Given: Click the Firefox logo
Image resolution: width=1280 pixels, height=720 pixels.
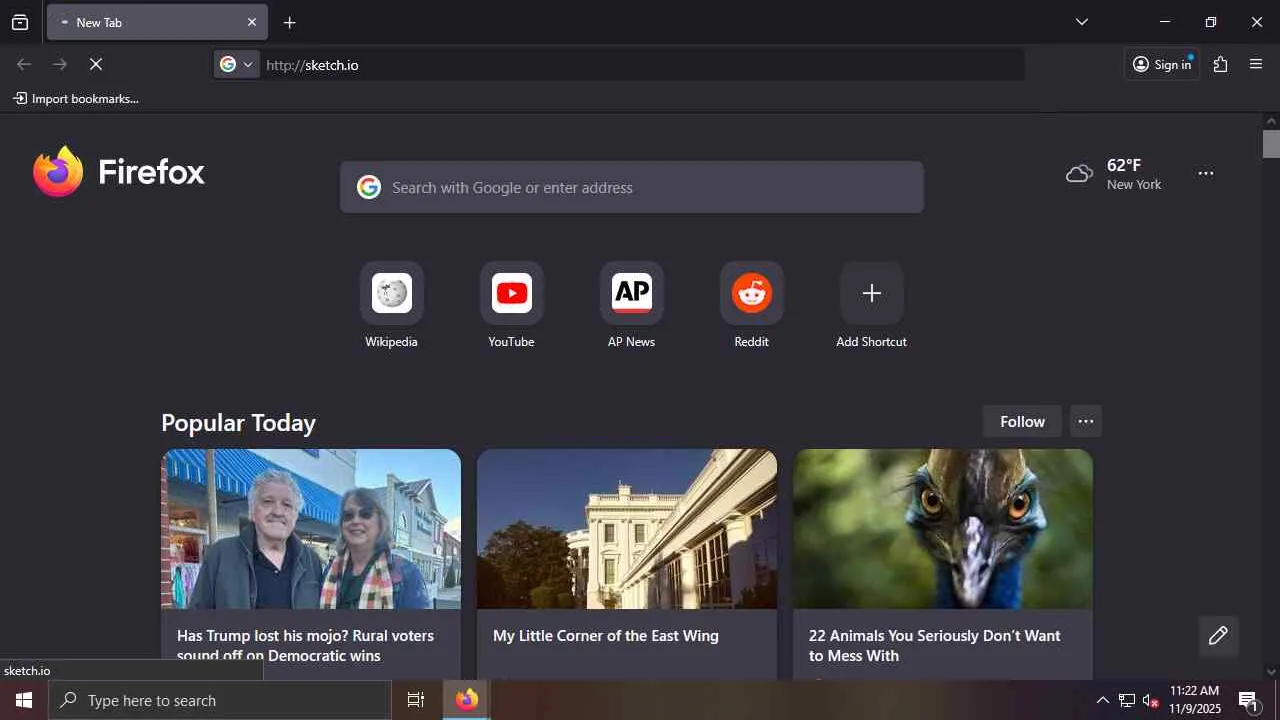Looking at the screenshot, I should 119,172.
